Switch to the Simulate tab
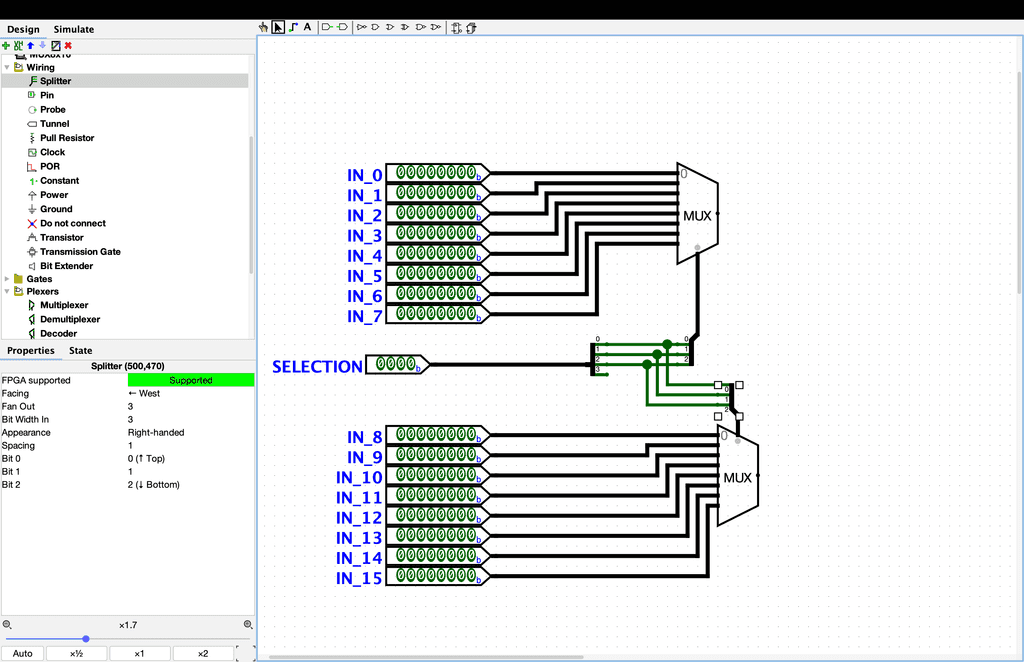This screenshot has height=662, width=1024. pos(74,30)
